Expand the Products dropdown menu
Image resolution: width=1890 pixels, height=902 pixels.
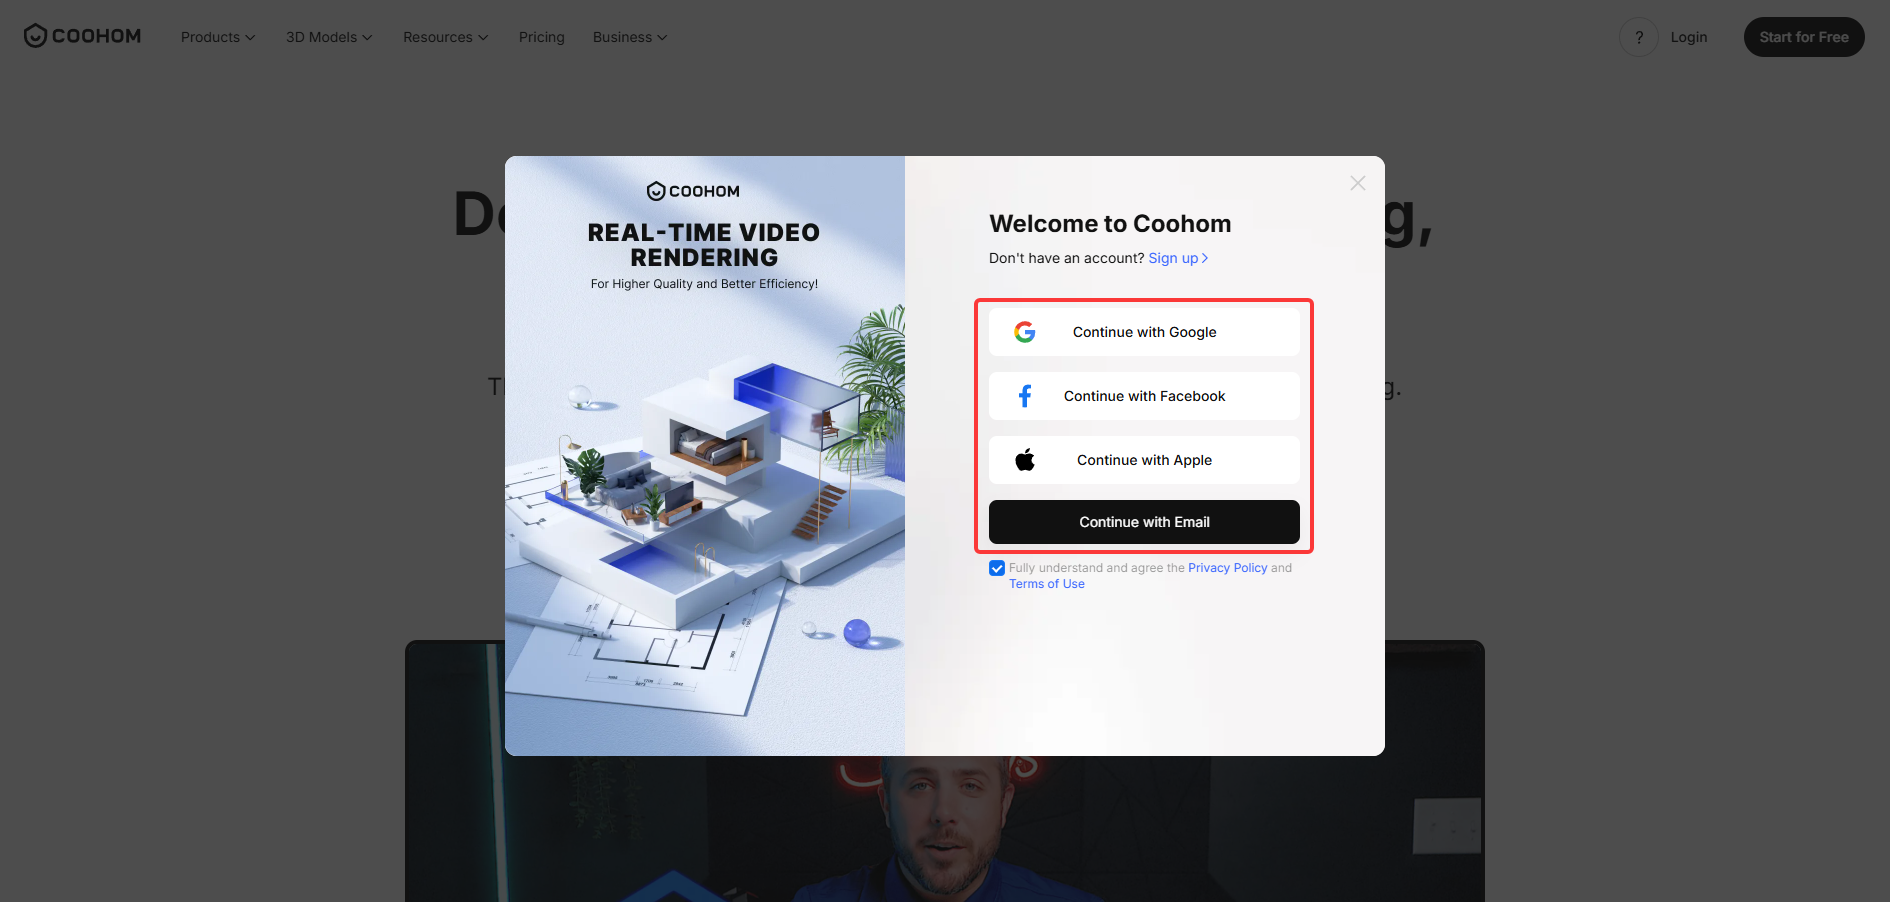tap(218, 37)
